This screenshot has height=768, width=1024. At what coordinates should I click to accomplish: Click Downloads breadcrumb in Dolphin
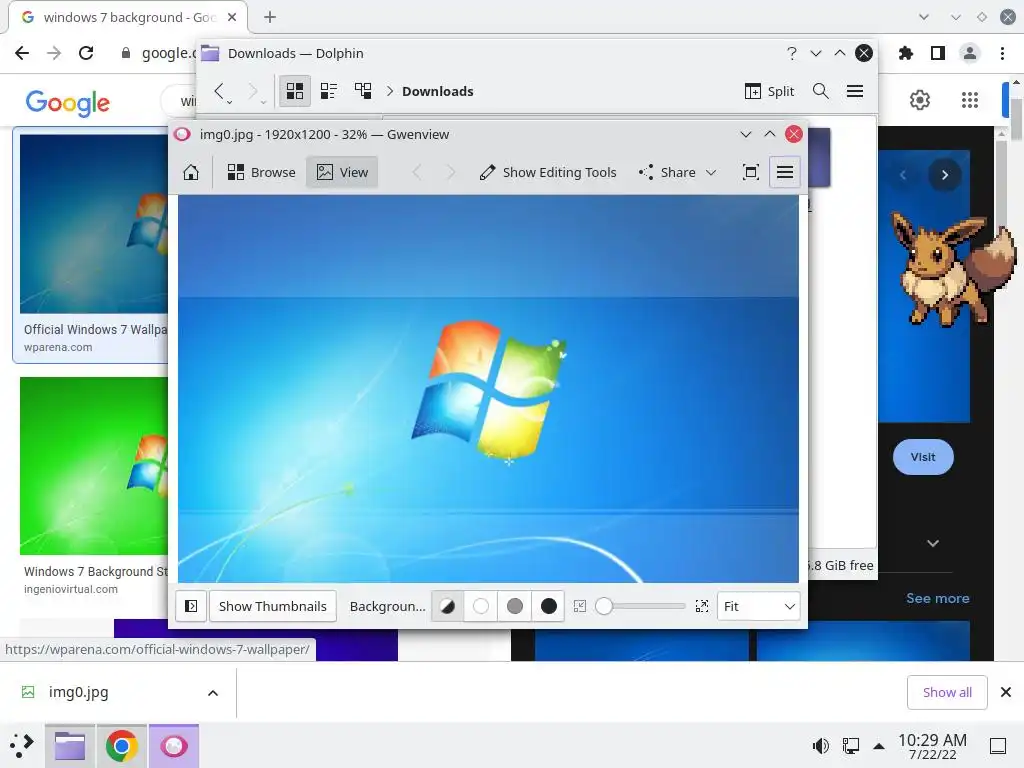(438, 91)
